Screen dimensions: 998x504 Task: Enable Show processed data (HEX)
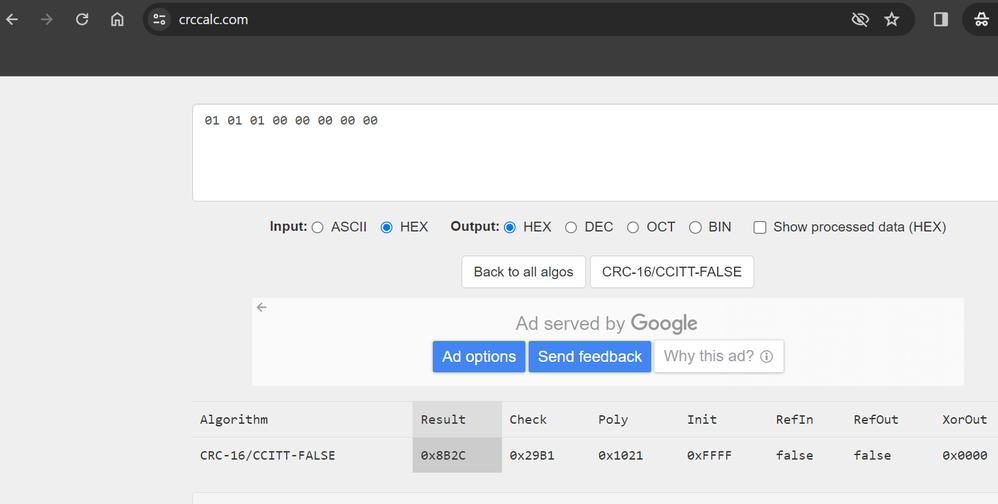tap(760, 227)
